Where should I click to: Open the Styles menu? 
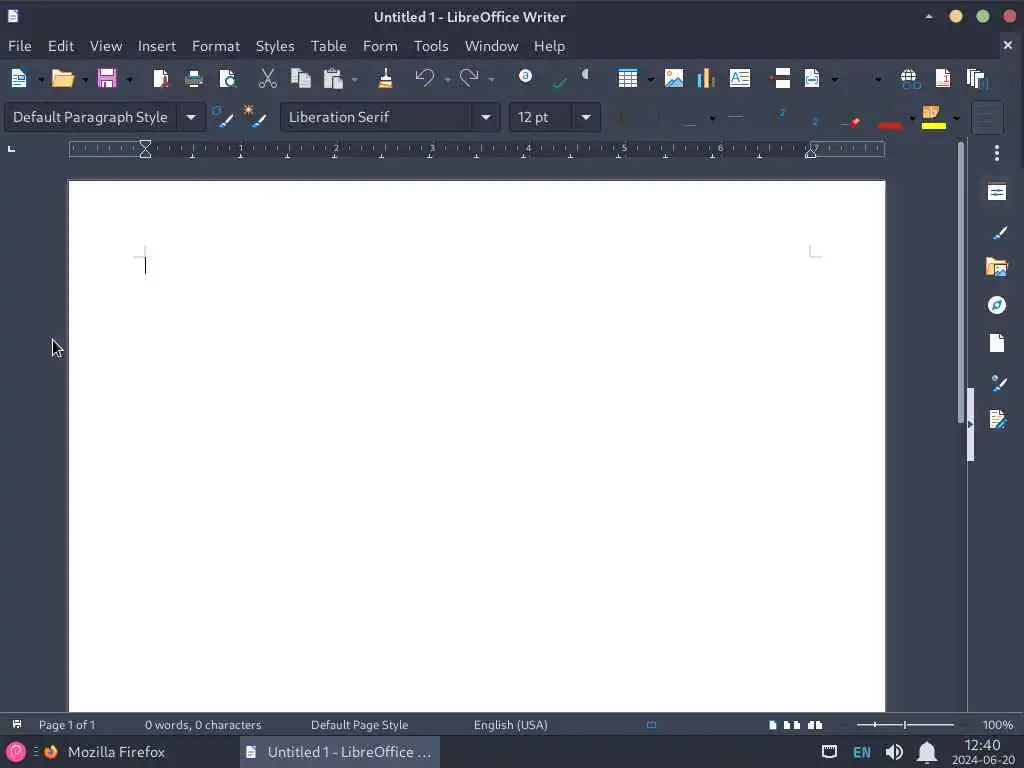tap(275, 46)
